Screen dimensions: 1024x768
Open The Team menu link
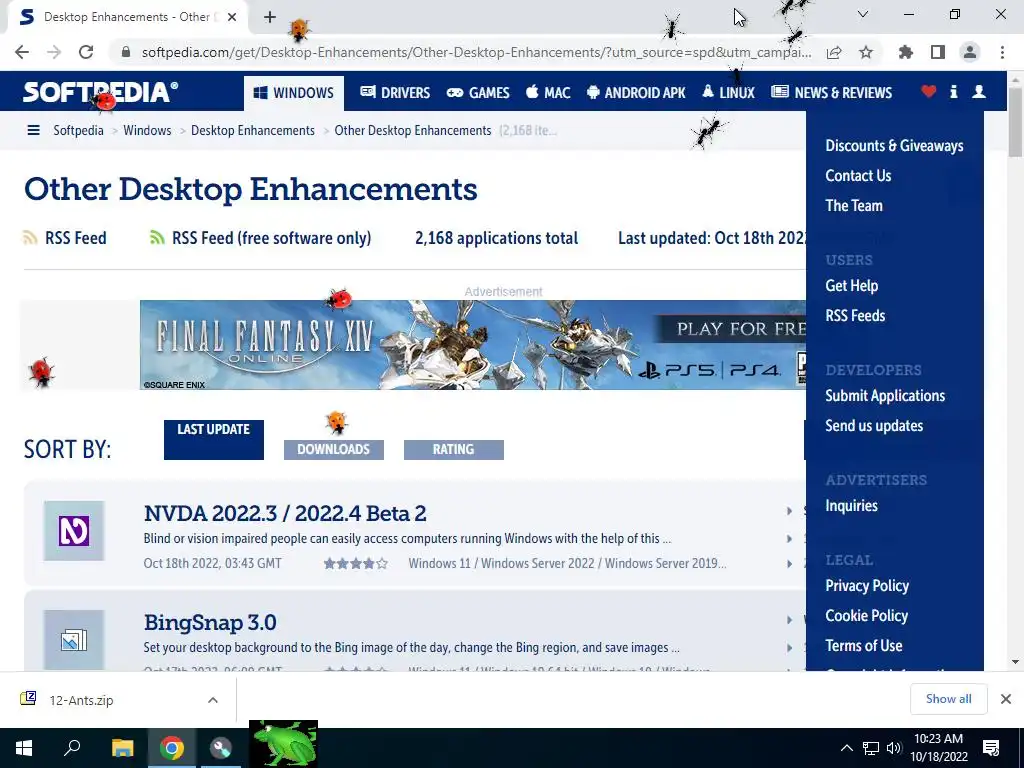click(854, 206)
